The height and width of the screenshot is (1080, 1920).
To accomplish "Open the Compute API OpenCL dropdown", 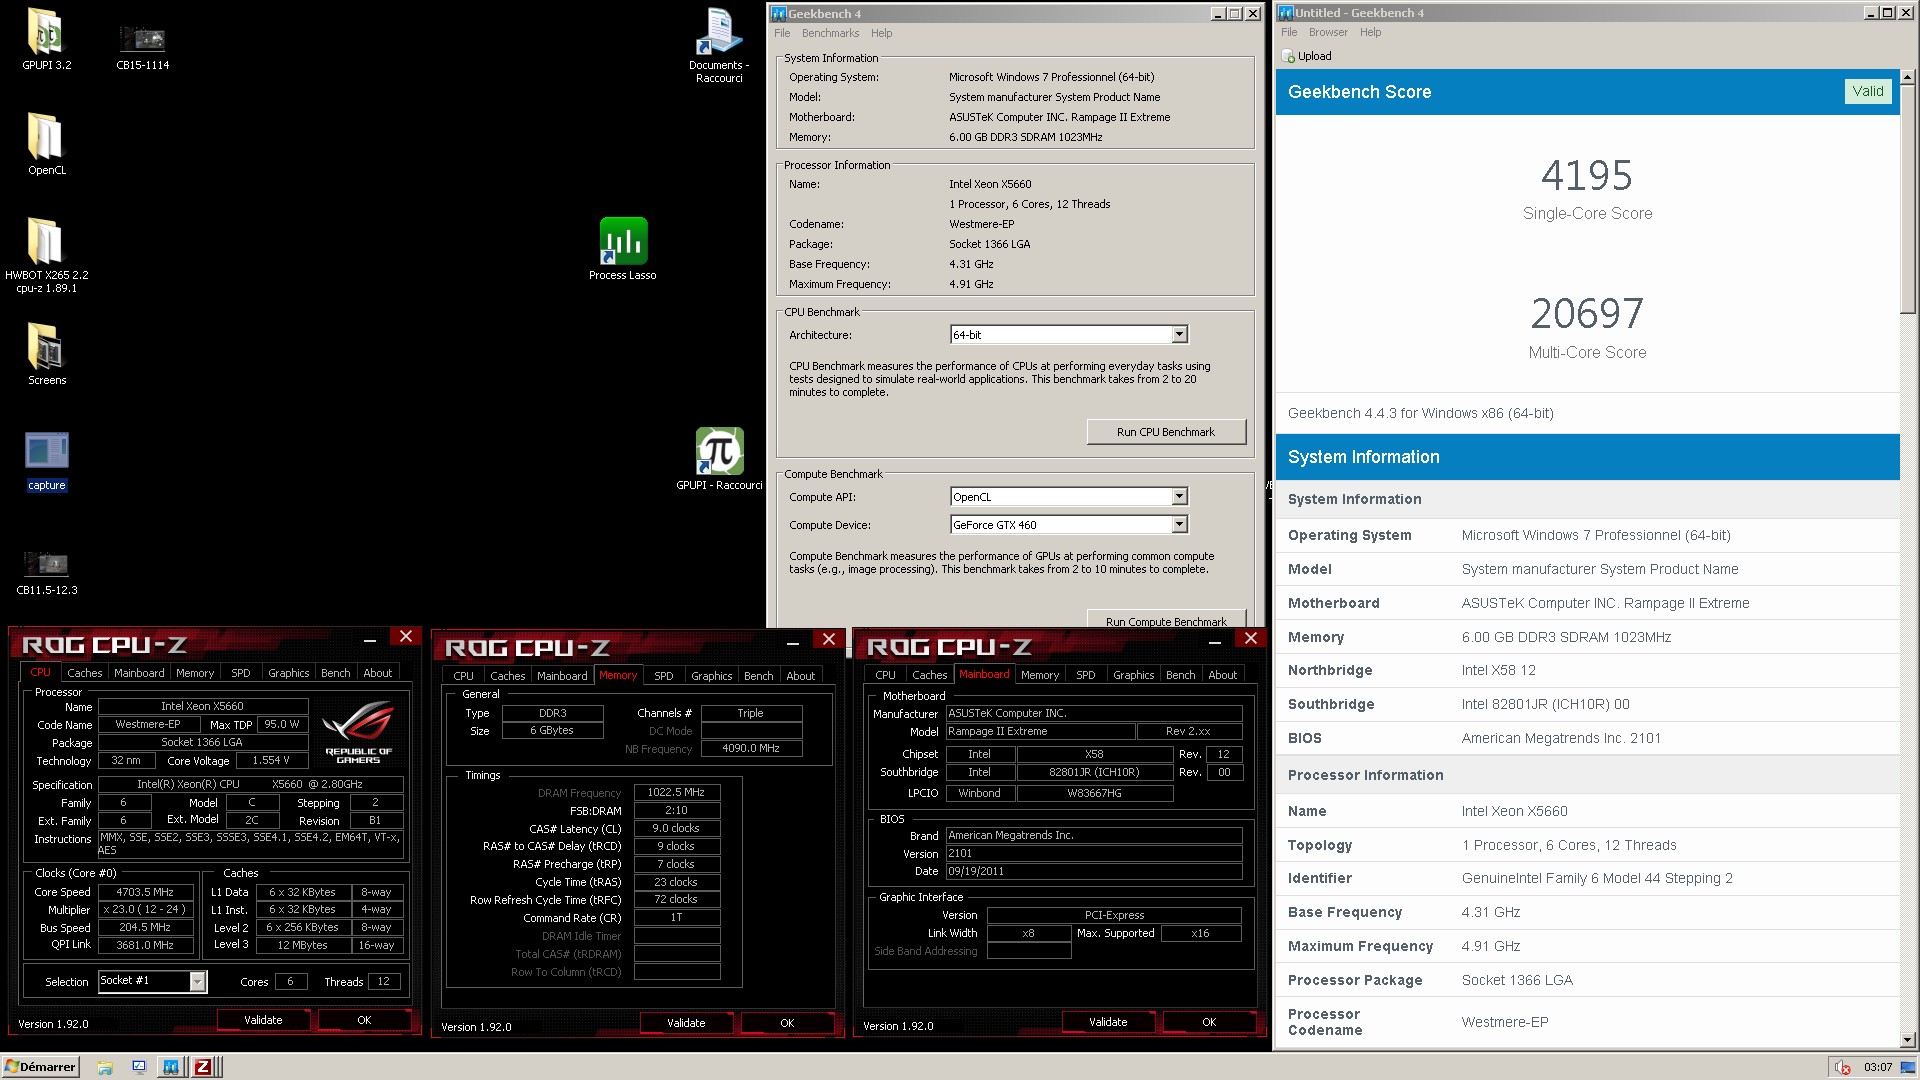I will tap(1179, 497).
